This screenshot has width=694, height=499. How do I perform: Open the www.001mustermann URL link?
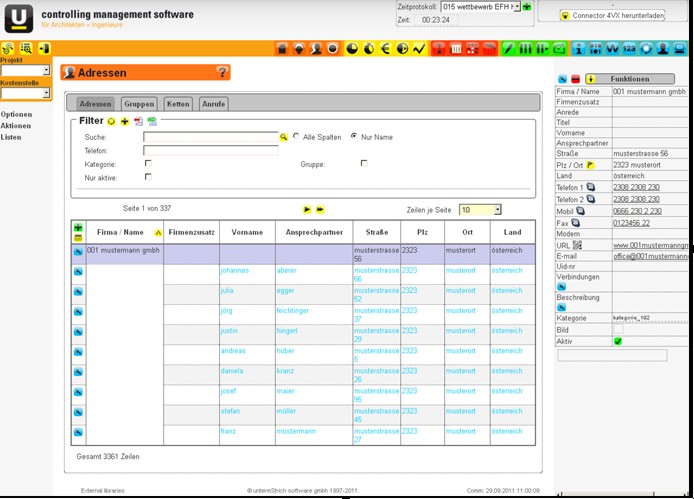point(651,245)
